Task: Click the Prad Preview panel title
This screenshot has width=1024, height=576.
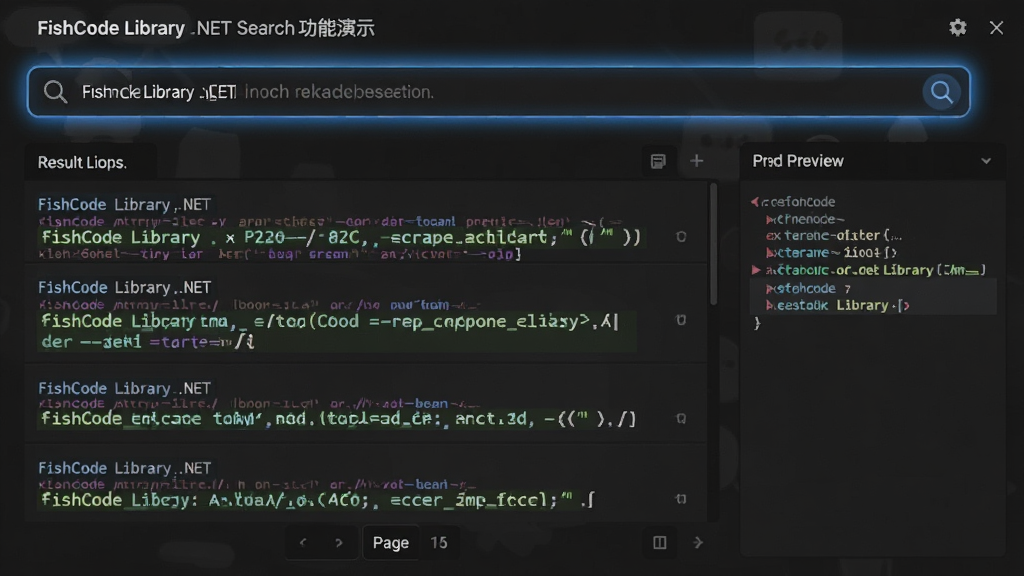Action: (x=798, y=161)
